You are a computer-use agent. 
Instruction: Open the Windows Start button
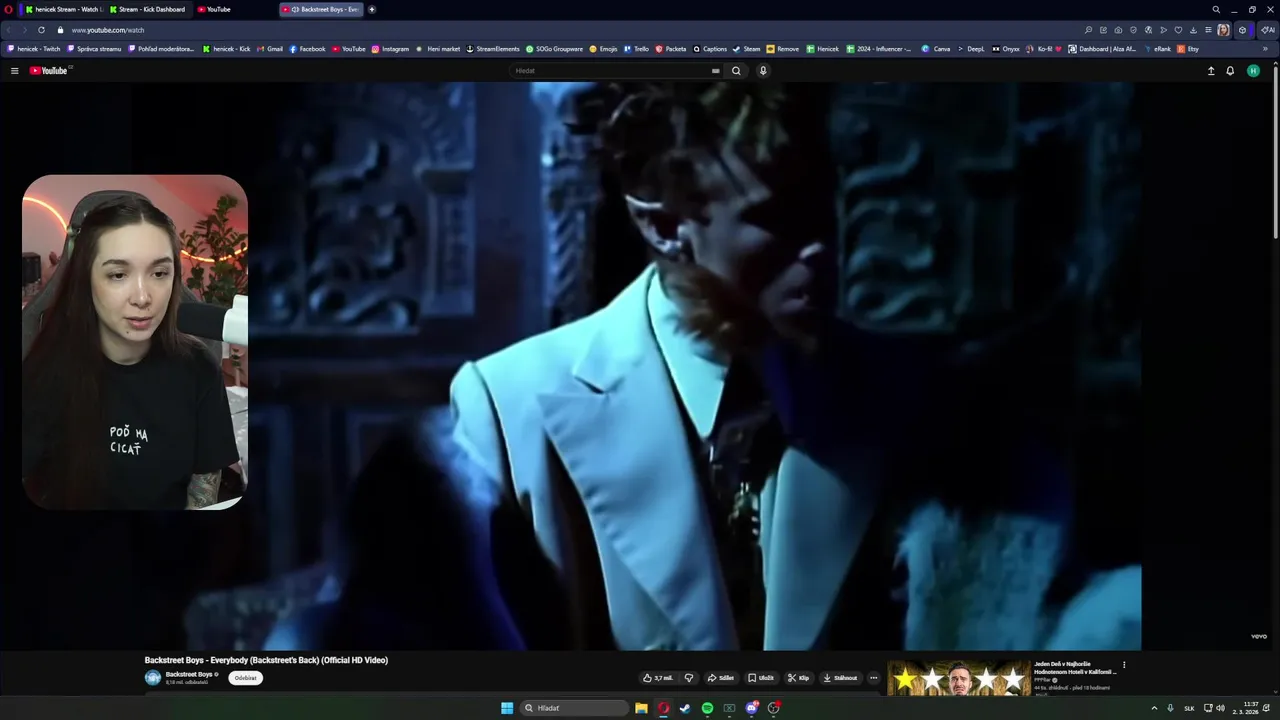point(507,708)
